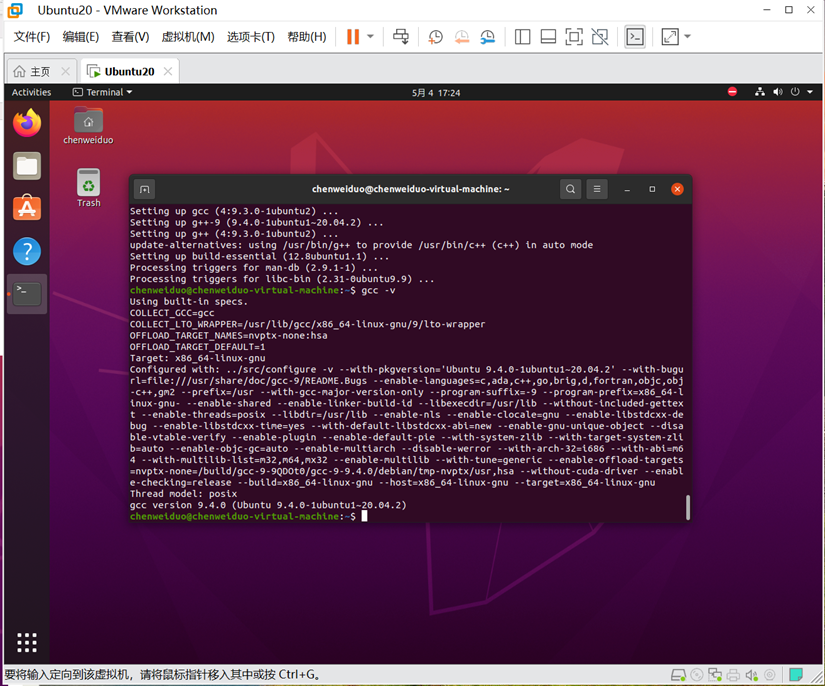This screenshot has height=686, width=825.
Task: Open the clock showing 5月4 17:24
Action: tap(436, 93)
